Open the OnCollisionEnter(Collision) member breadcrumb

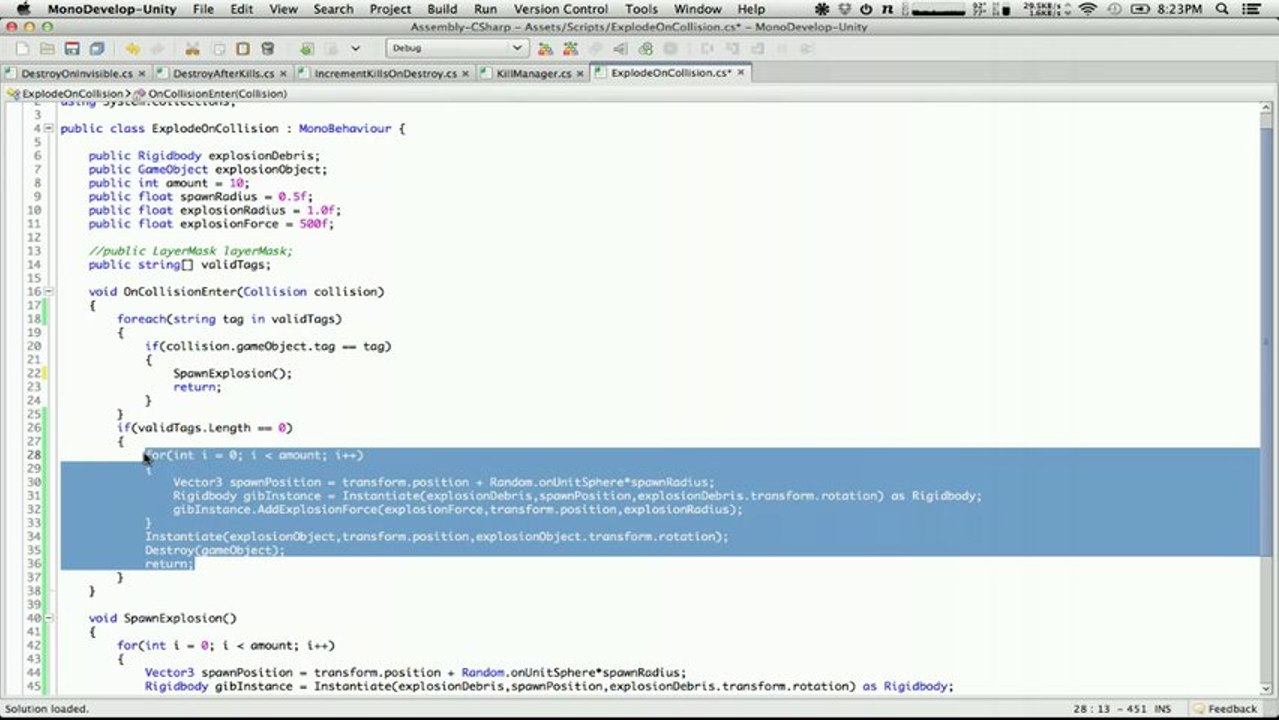click(x=211, y=93)
